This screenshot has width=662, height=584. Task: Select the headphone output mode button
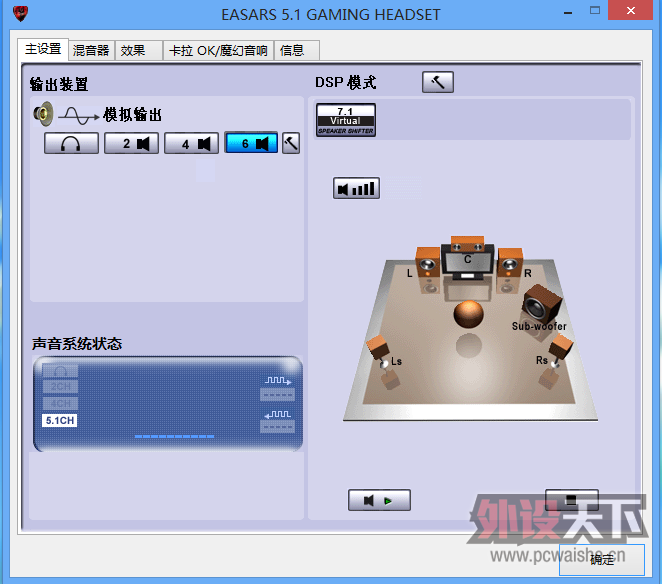[x=71, y=144]
